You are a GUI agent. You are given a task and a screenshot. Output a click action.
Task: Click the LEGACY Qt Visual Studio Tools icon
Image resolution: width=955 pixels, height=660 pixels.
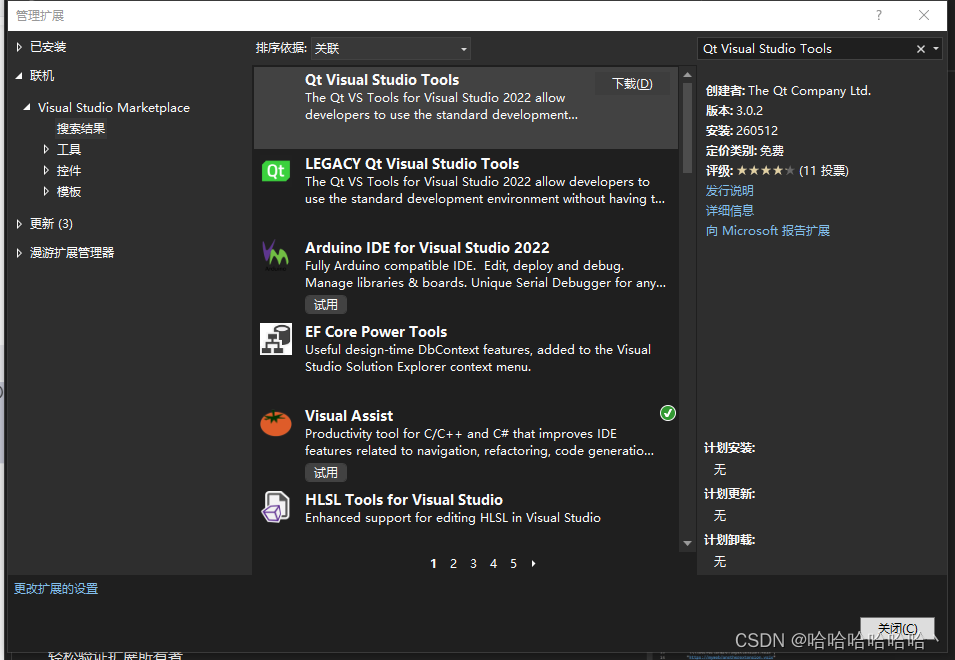coord(276,171)
